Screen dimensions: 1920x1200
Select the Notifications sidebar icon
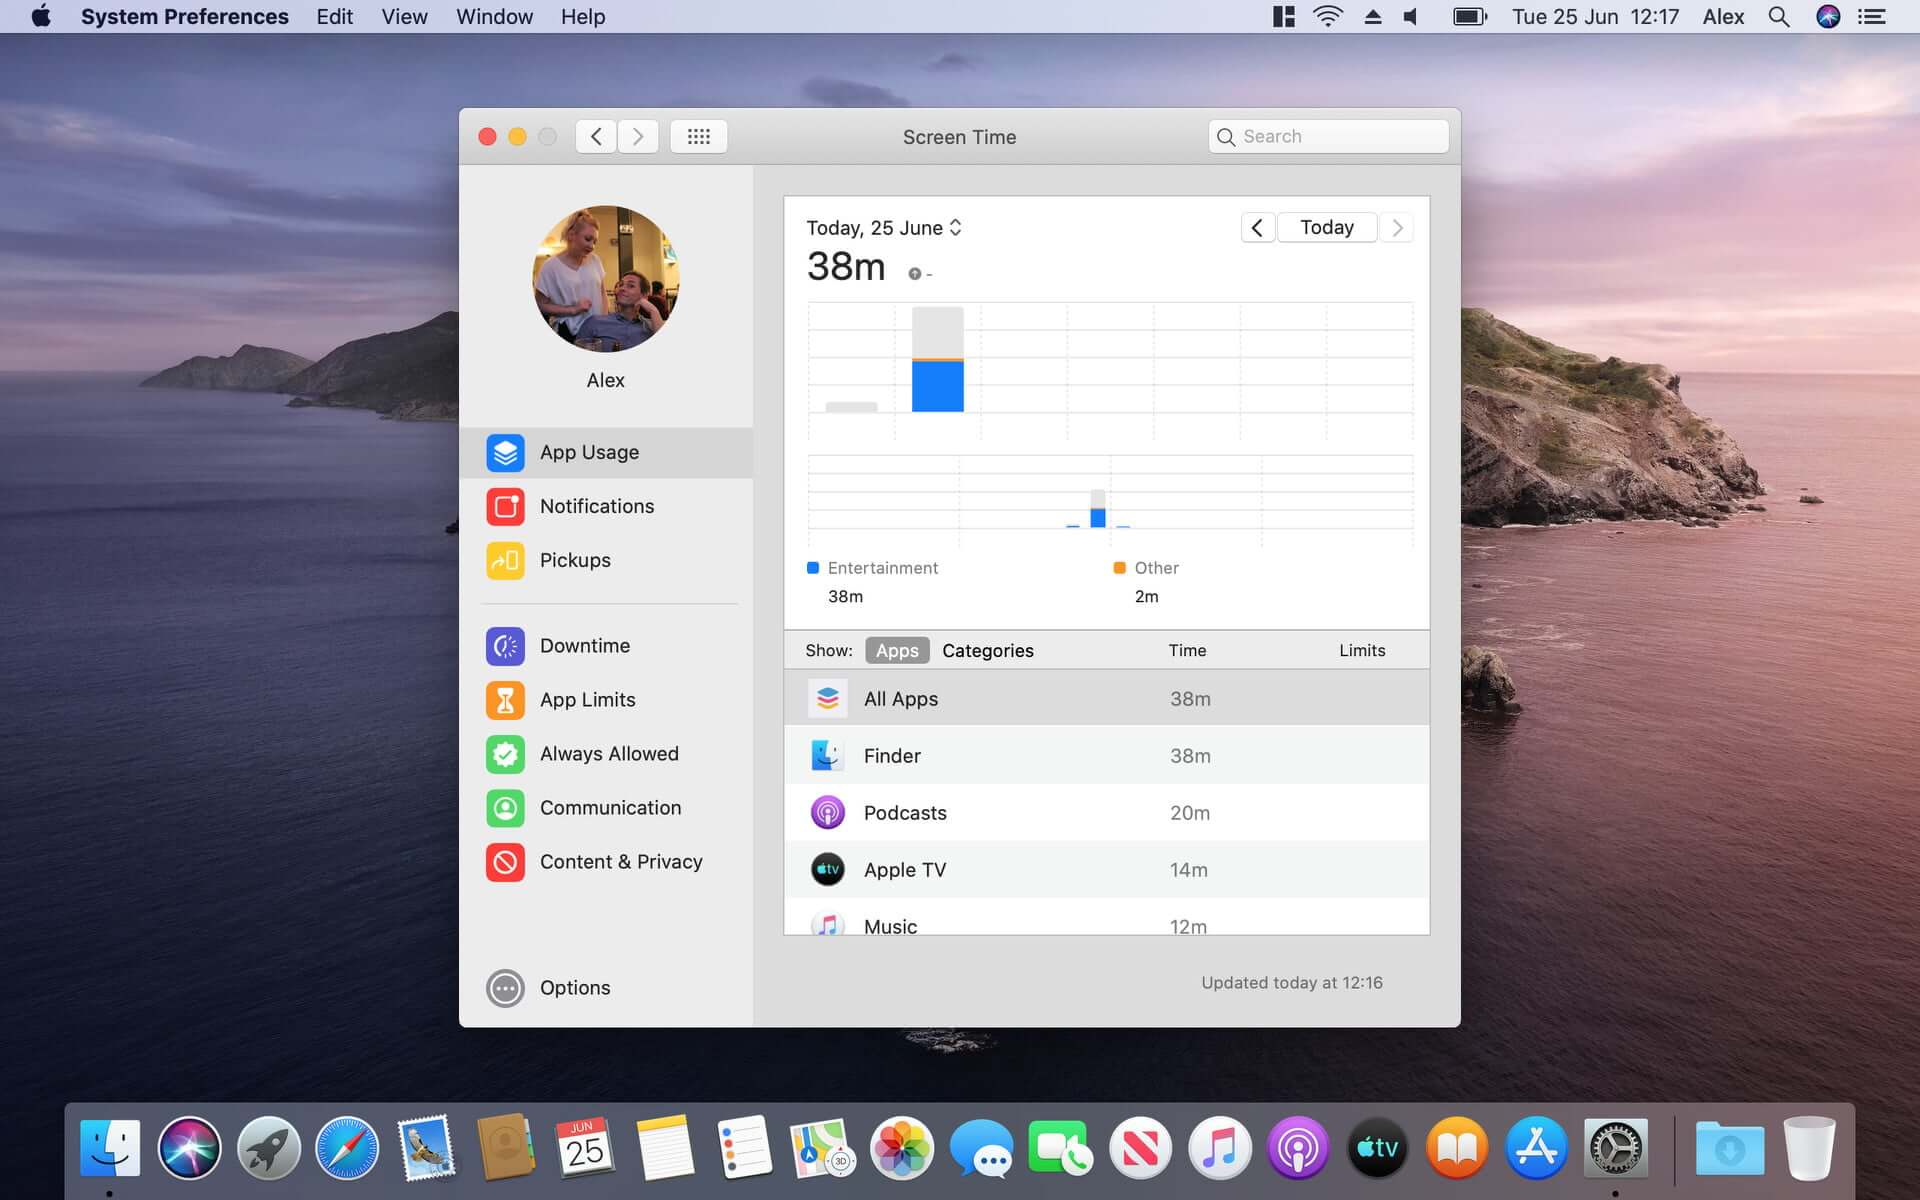click(x=505, y=505)
